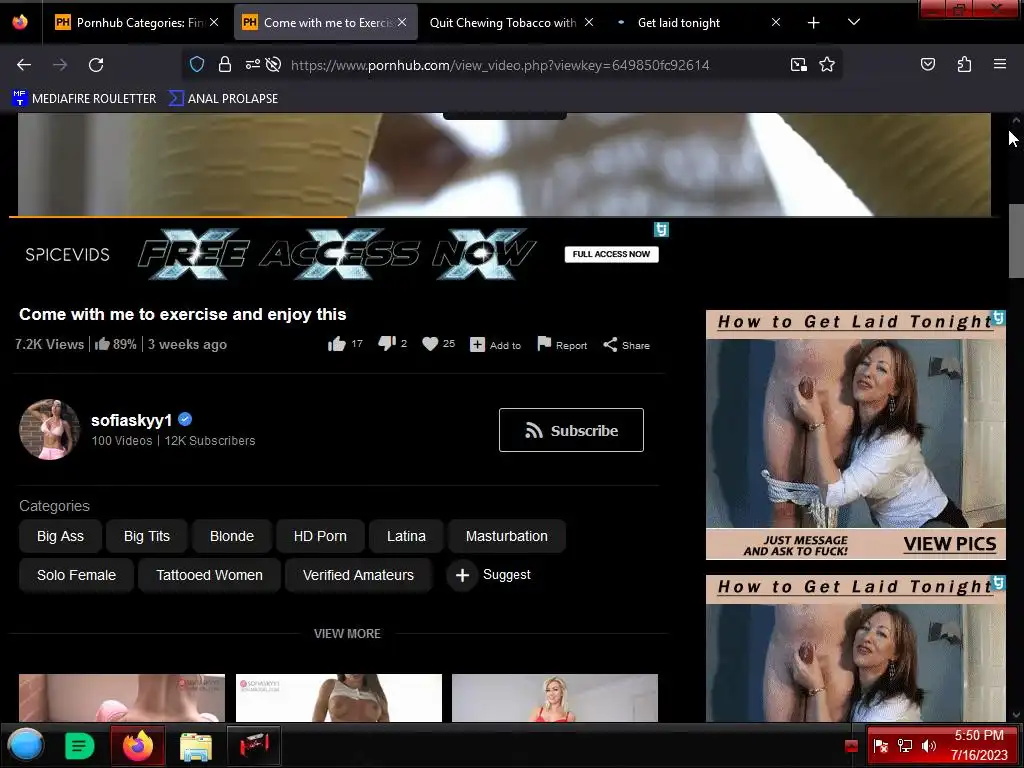Go back to the previous page
This screenshot has width=1024, height=768.
[24, 65]
